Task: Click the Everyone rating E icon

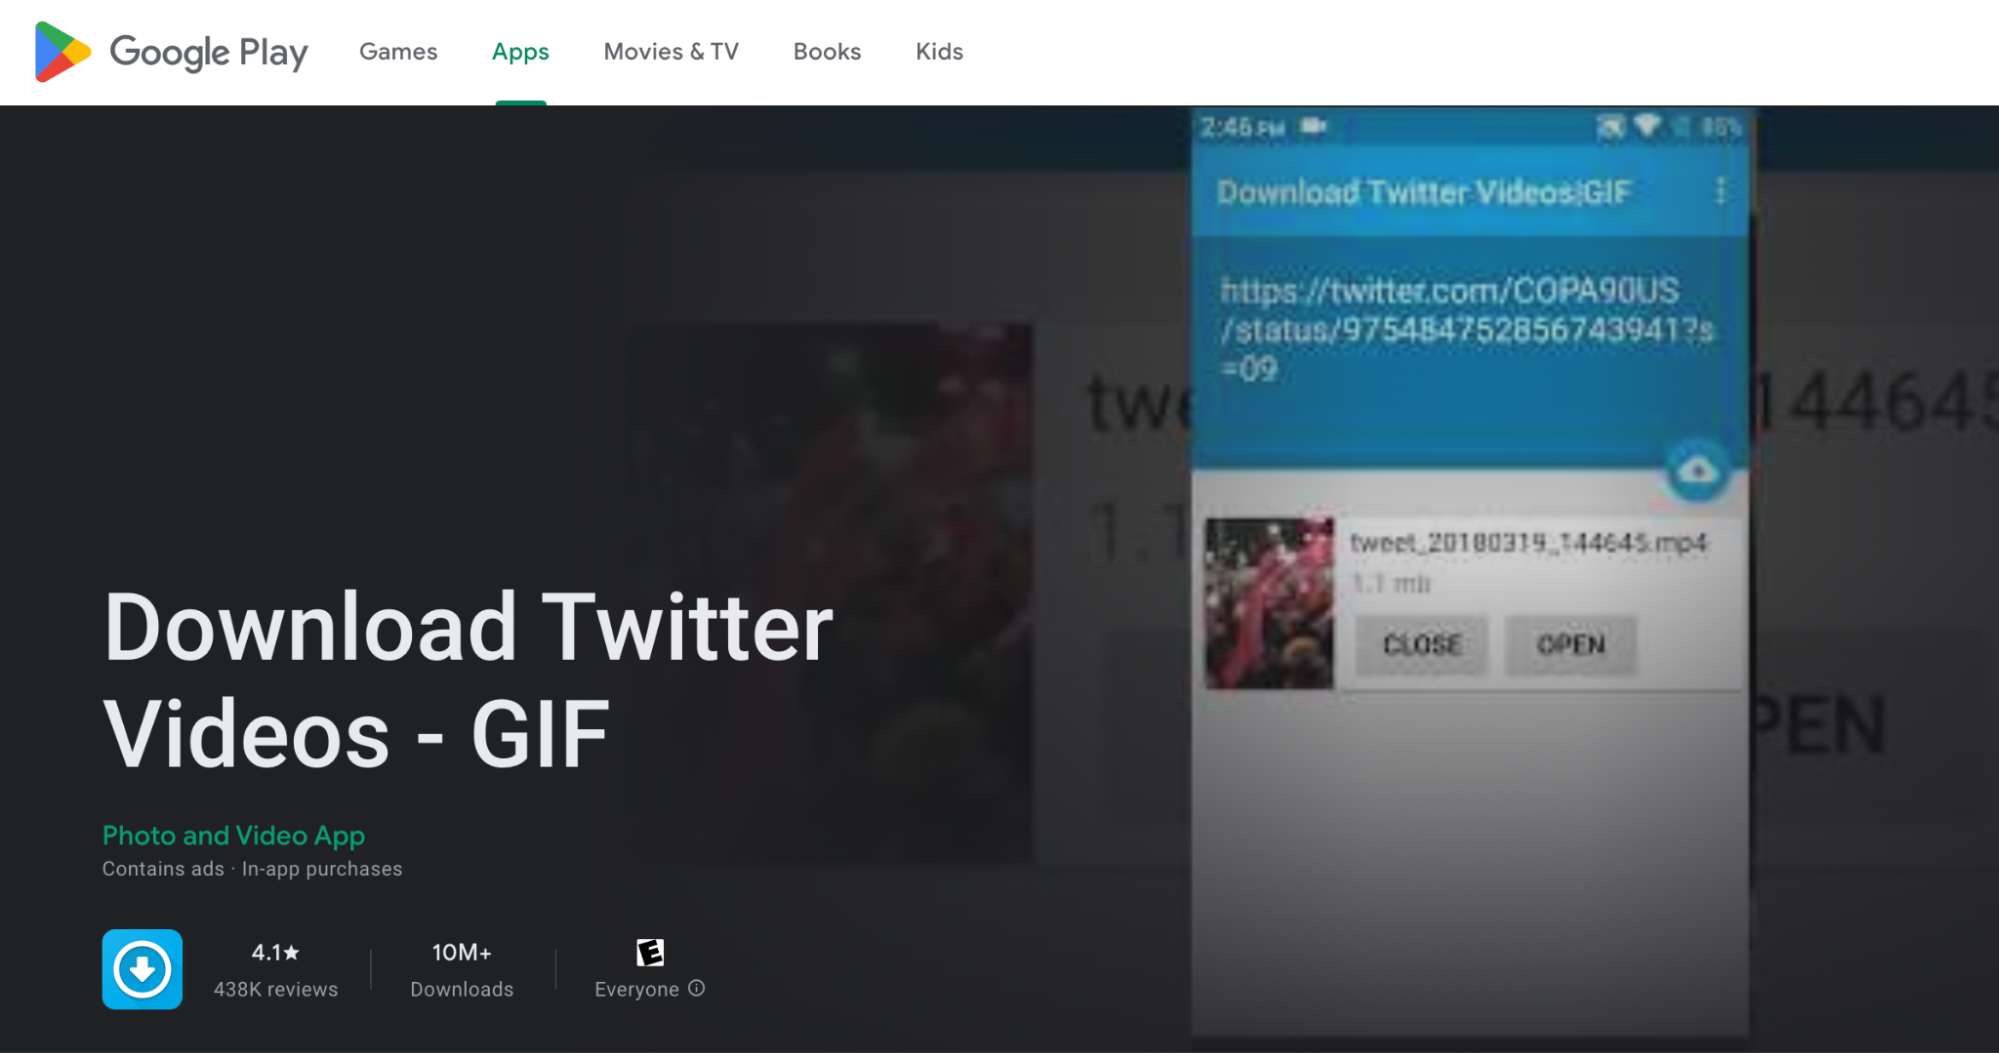Action: 650,952
